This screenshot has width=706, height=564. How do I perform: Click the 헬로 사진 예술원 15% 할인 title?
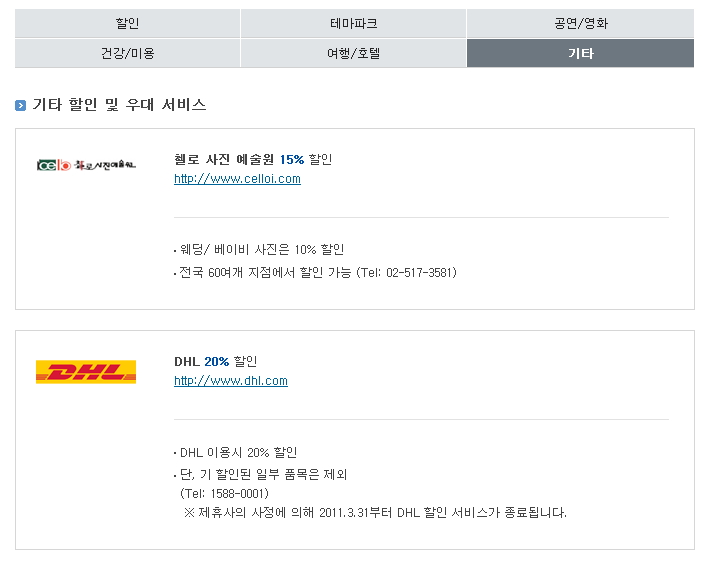pos(252,159)
